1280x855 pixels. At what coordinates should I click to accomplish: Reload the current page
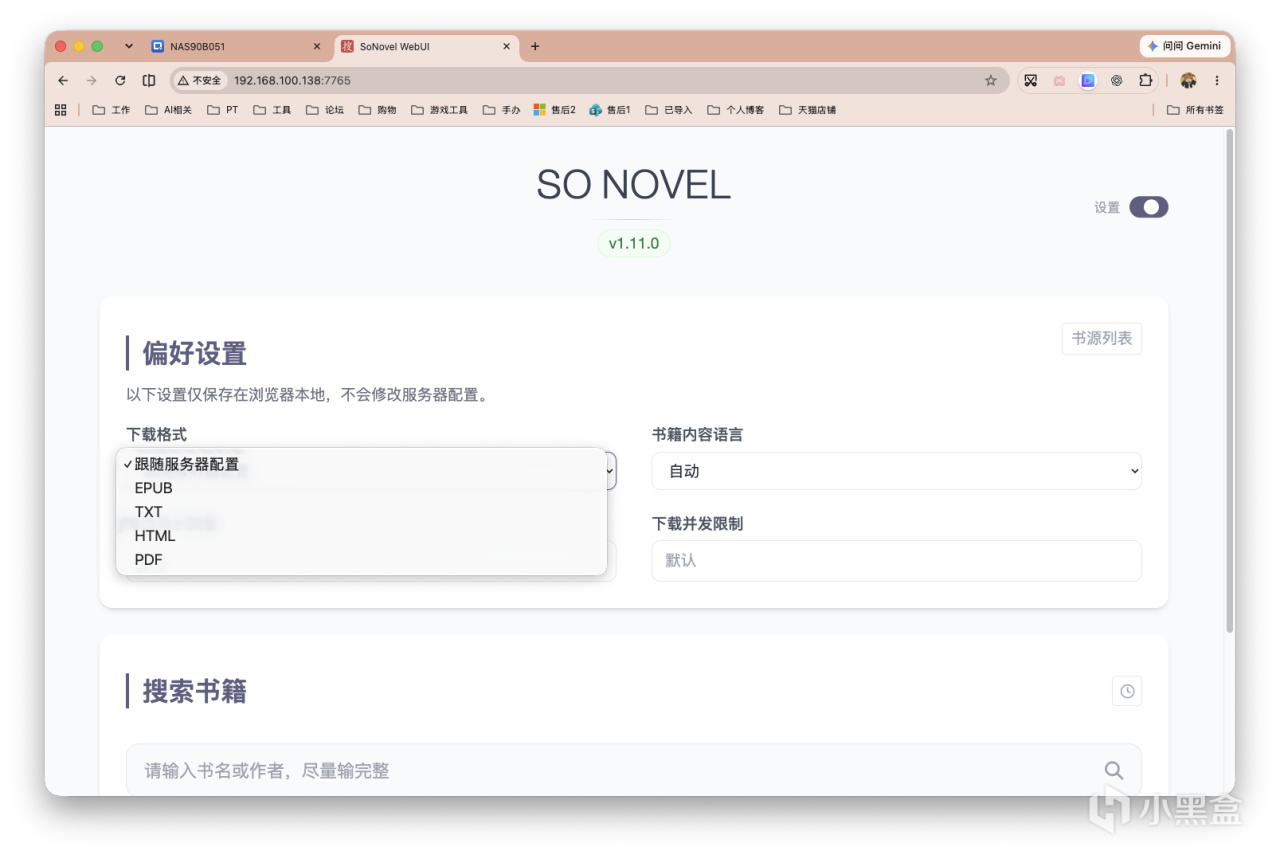pyautogui.click(x=120, y=81)
